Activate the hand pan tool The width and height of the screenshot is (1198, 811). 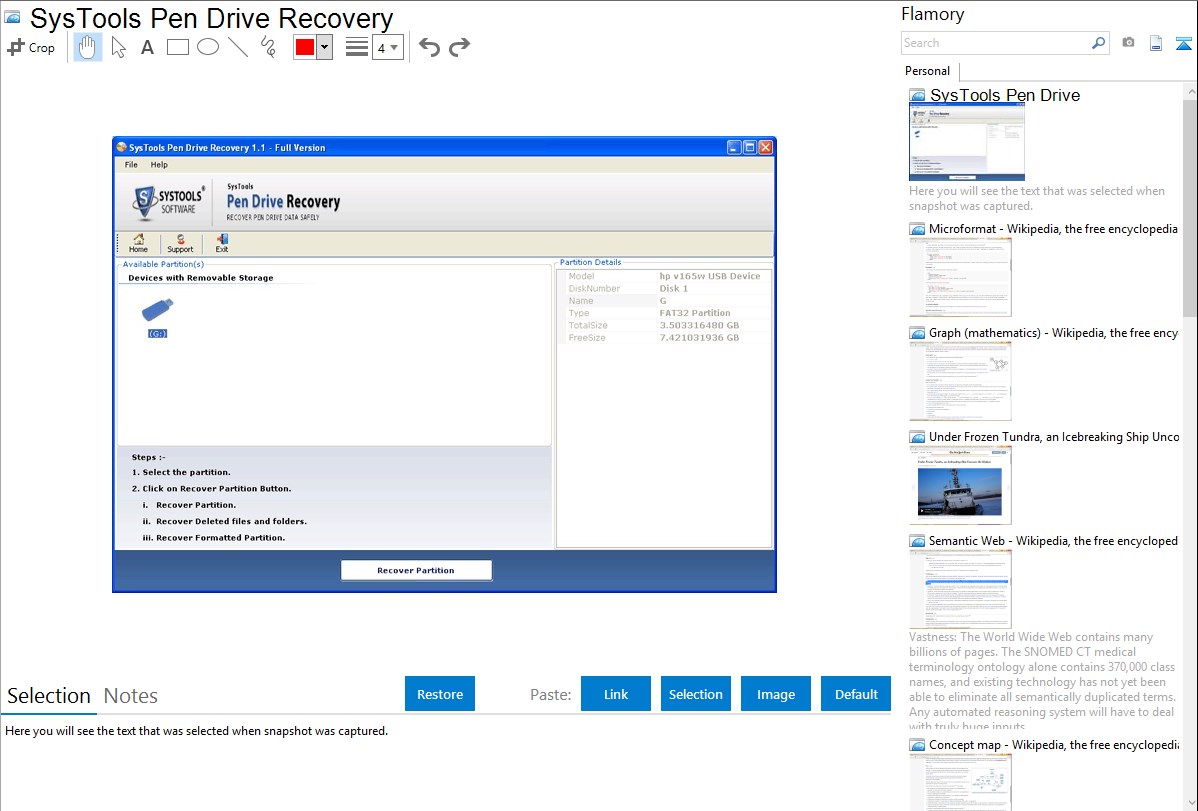coord(88,47)
